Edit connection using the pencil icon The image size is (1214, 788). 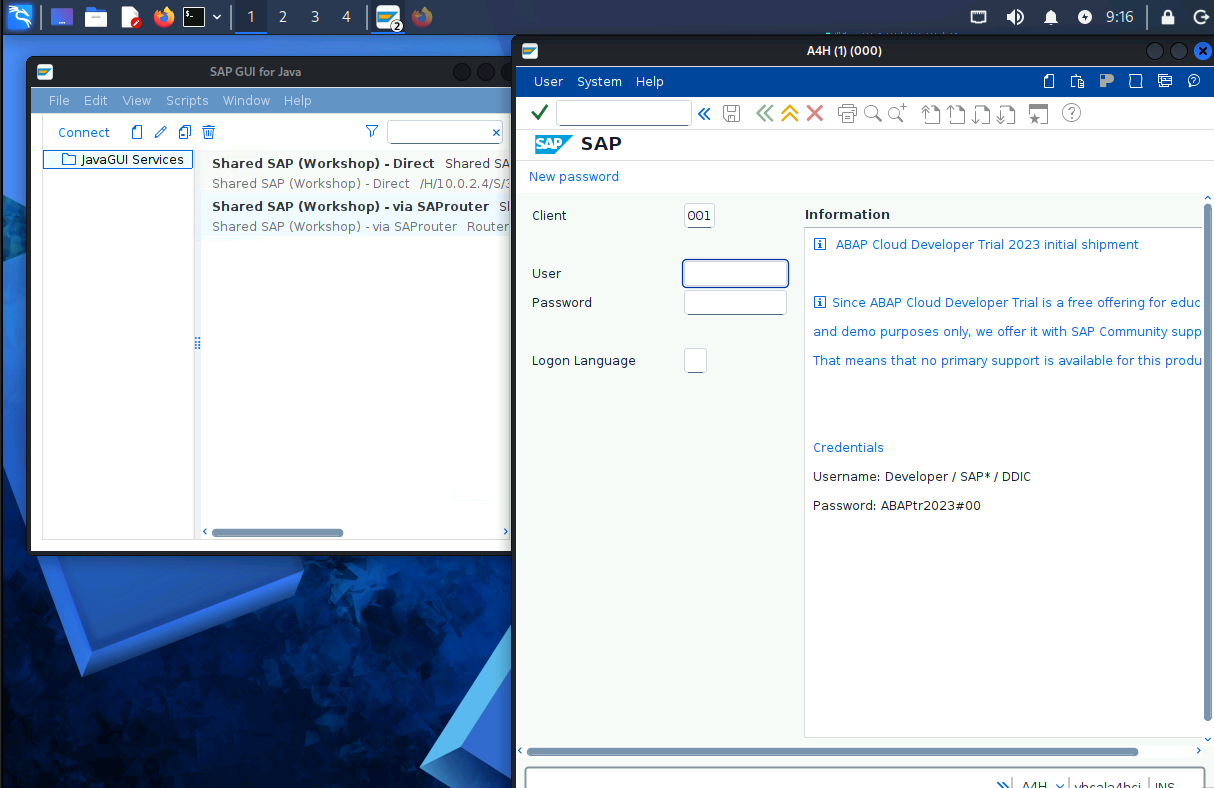pyautogui.click(x=161, y=132)
